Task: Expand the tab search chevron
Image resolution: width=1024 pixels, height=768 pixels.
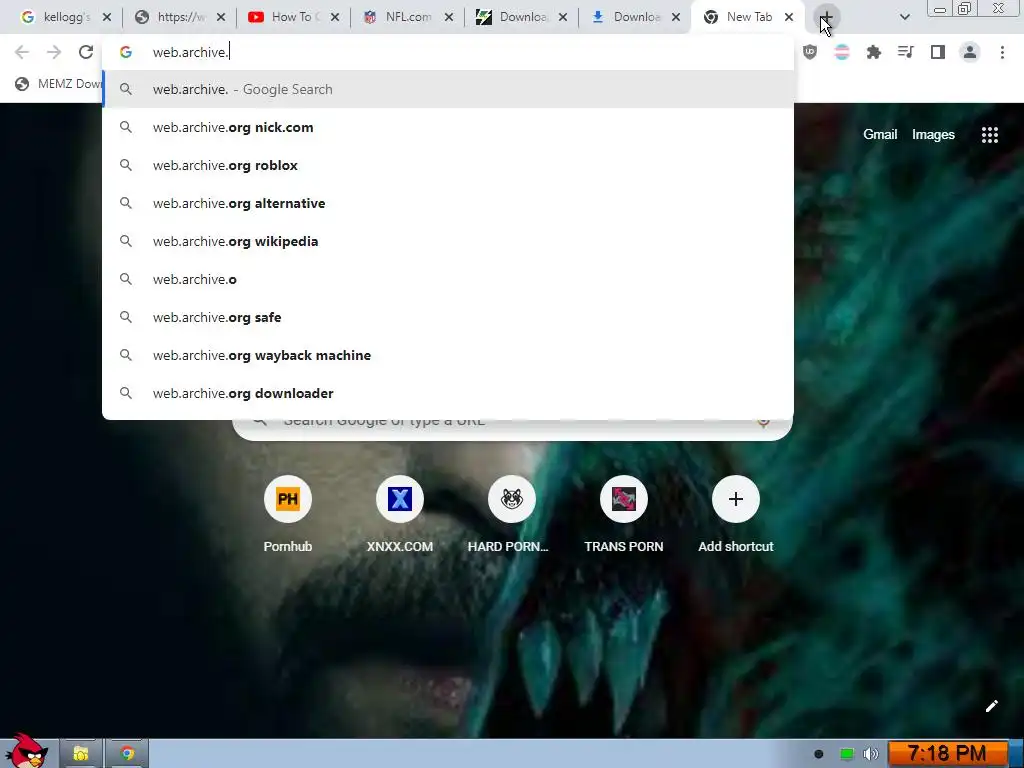Action: coord(904,17)
